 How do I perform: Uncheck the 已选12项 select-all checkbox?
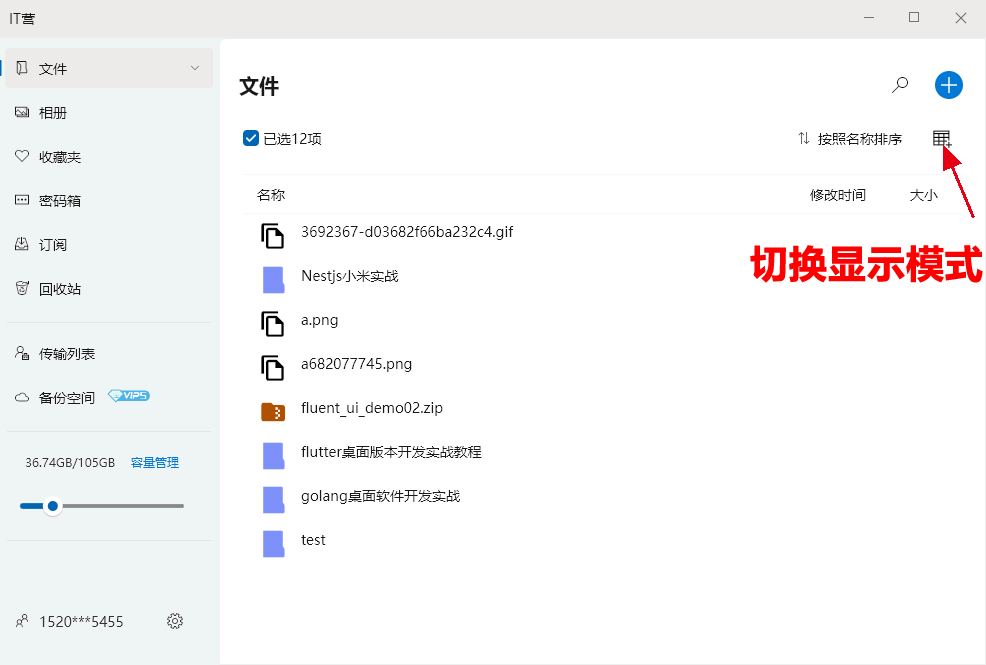pyautogui.click(x=251, y=138)
